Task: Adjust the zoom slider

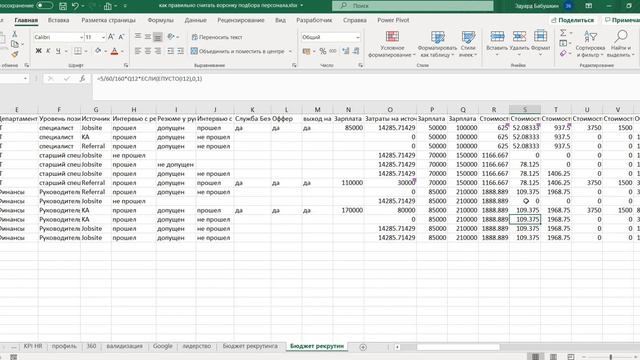Action: [611, 357]
